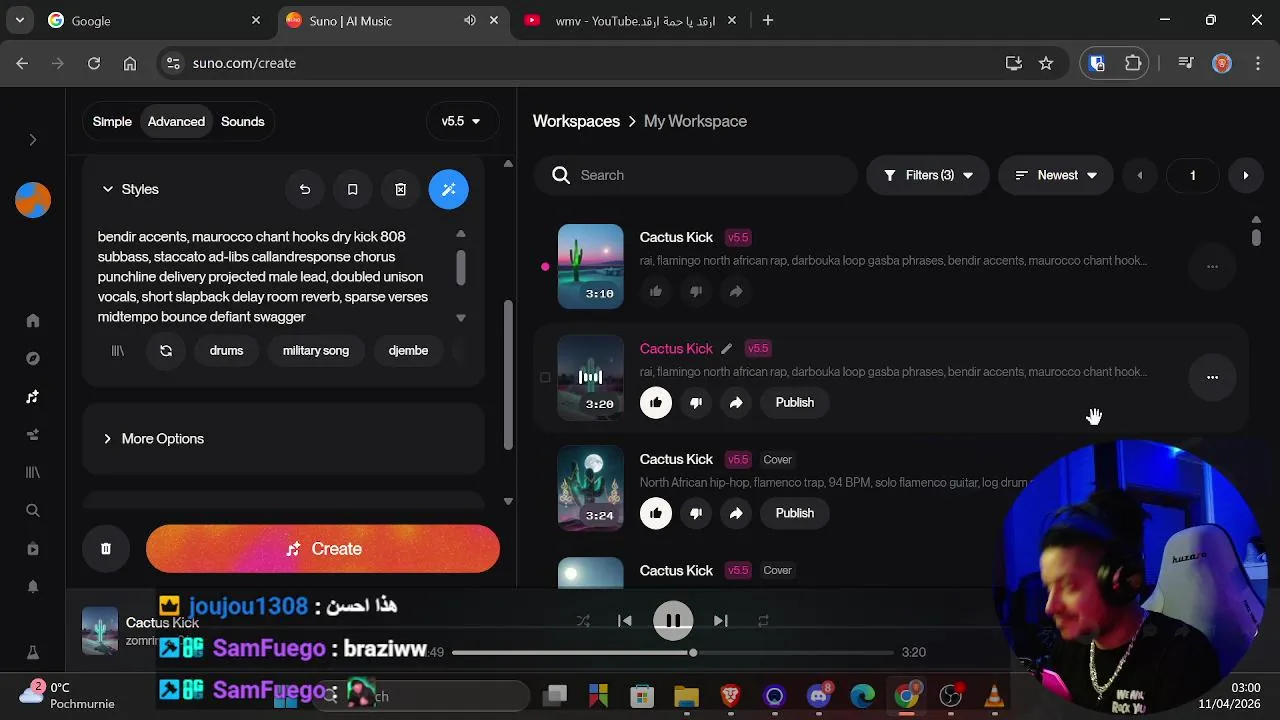Skip to the previous track

[x=625, y=621]
